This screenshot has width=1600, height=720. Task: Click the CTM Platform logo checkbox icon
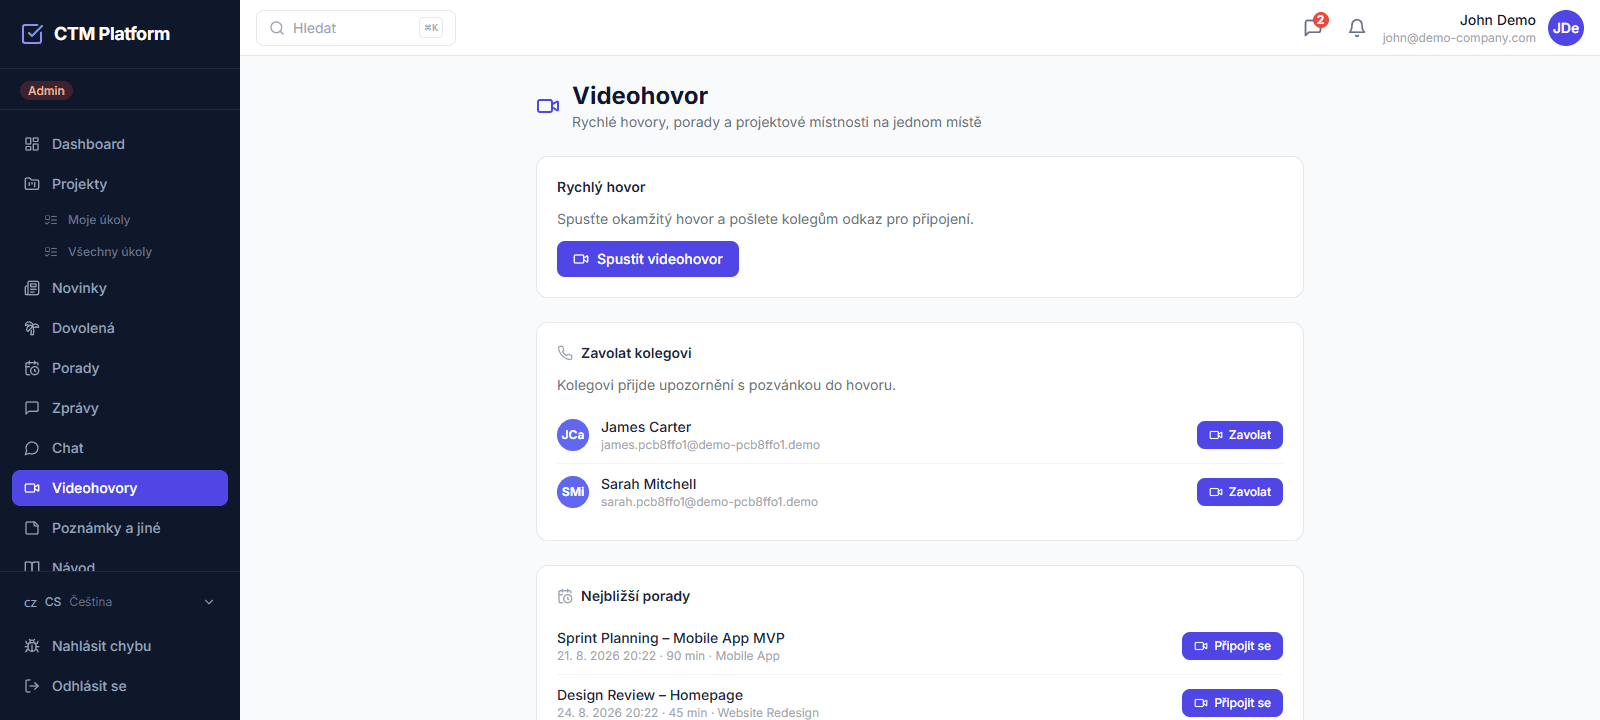32,34
